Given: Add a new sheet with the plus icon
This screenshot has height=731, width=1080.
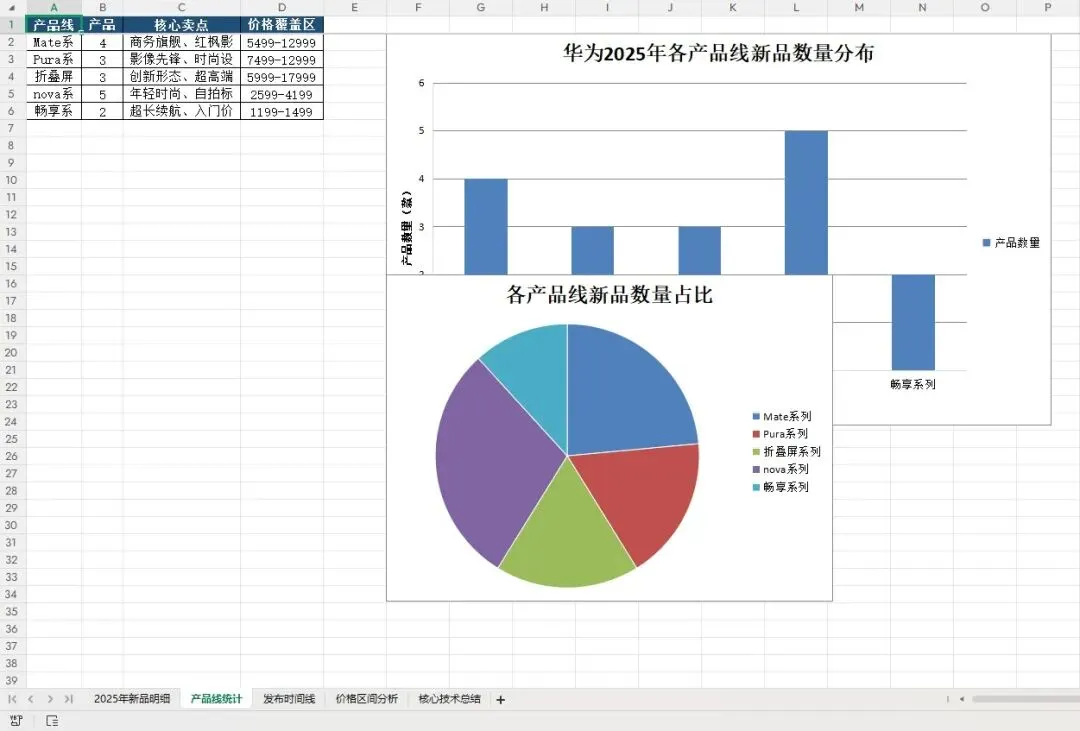Looking at the screenshot, I should (501, 699).
